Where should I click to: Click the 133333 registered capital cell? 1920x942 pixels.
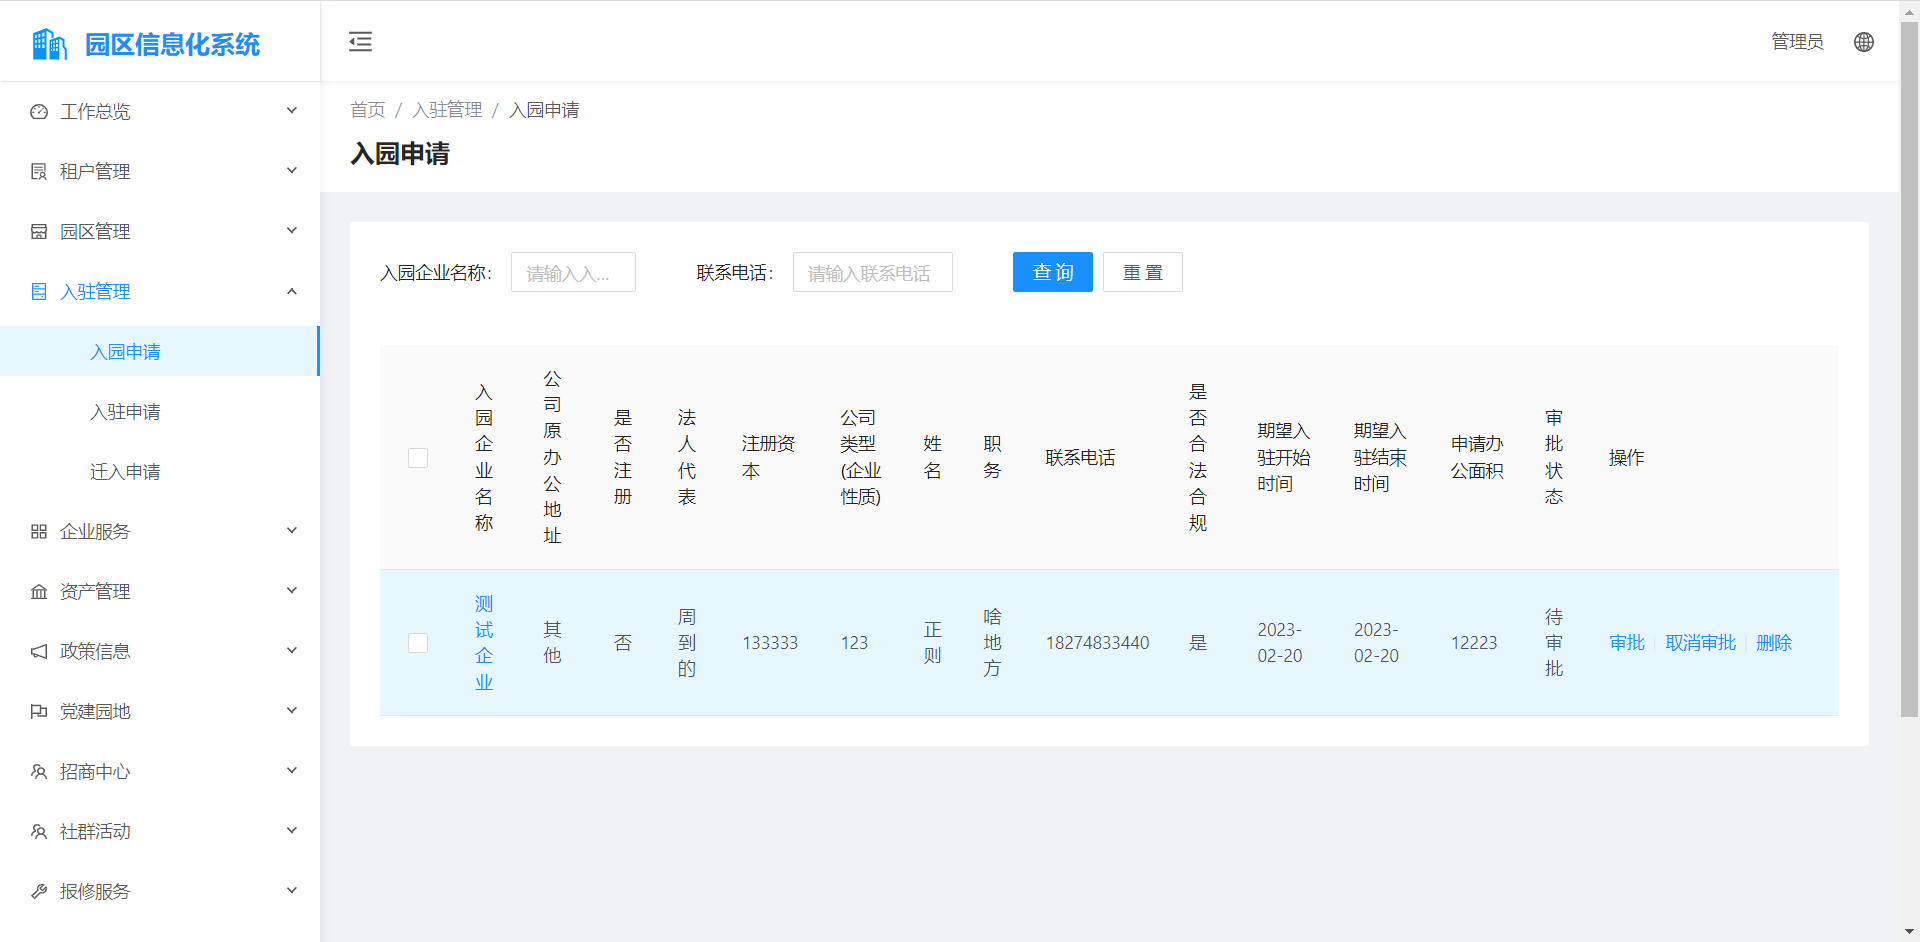point(770,643)
